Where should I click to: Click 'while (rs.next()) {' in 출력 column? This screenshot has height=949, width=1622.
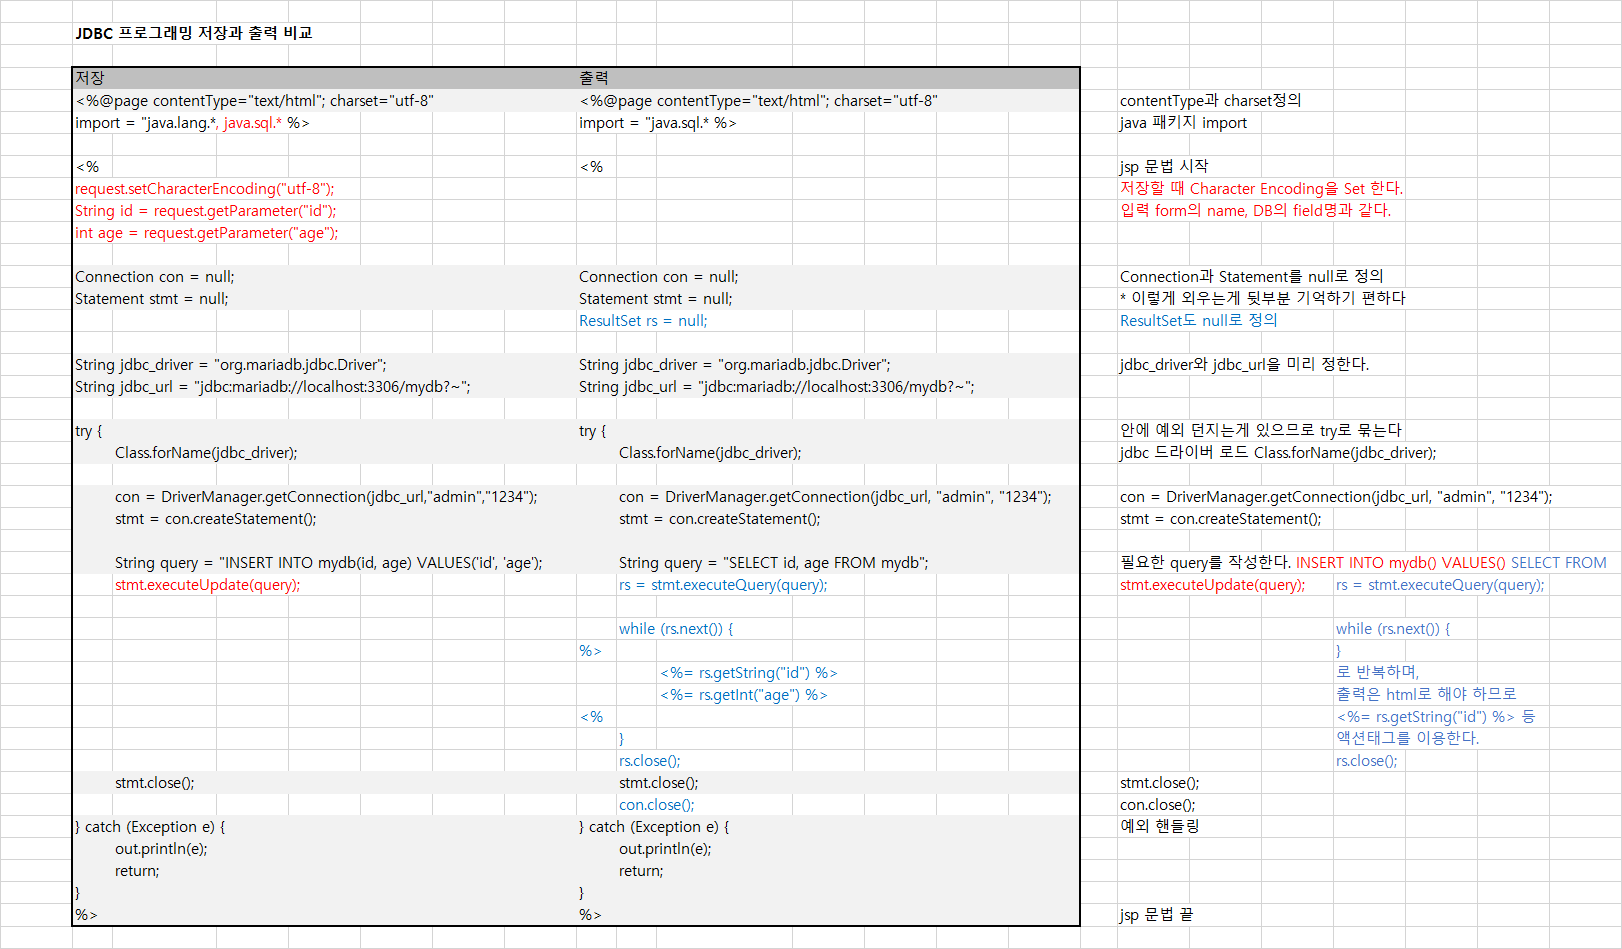click(676, 628)
